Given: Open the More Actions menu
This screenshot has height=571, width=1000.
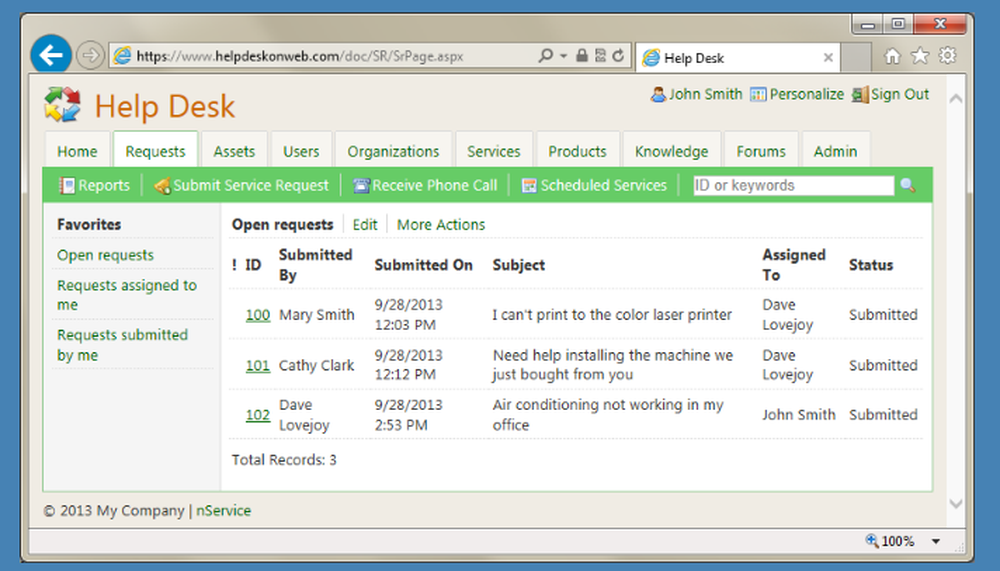Looking at the screenshot, I should (441, 225).
